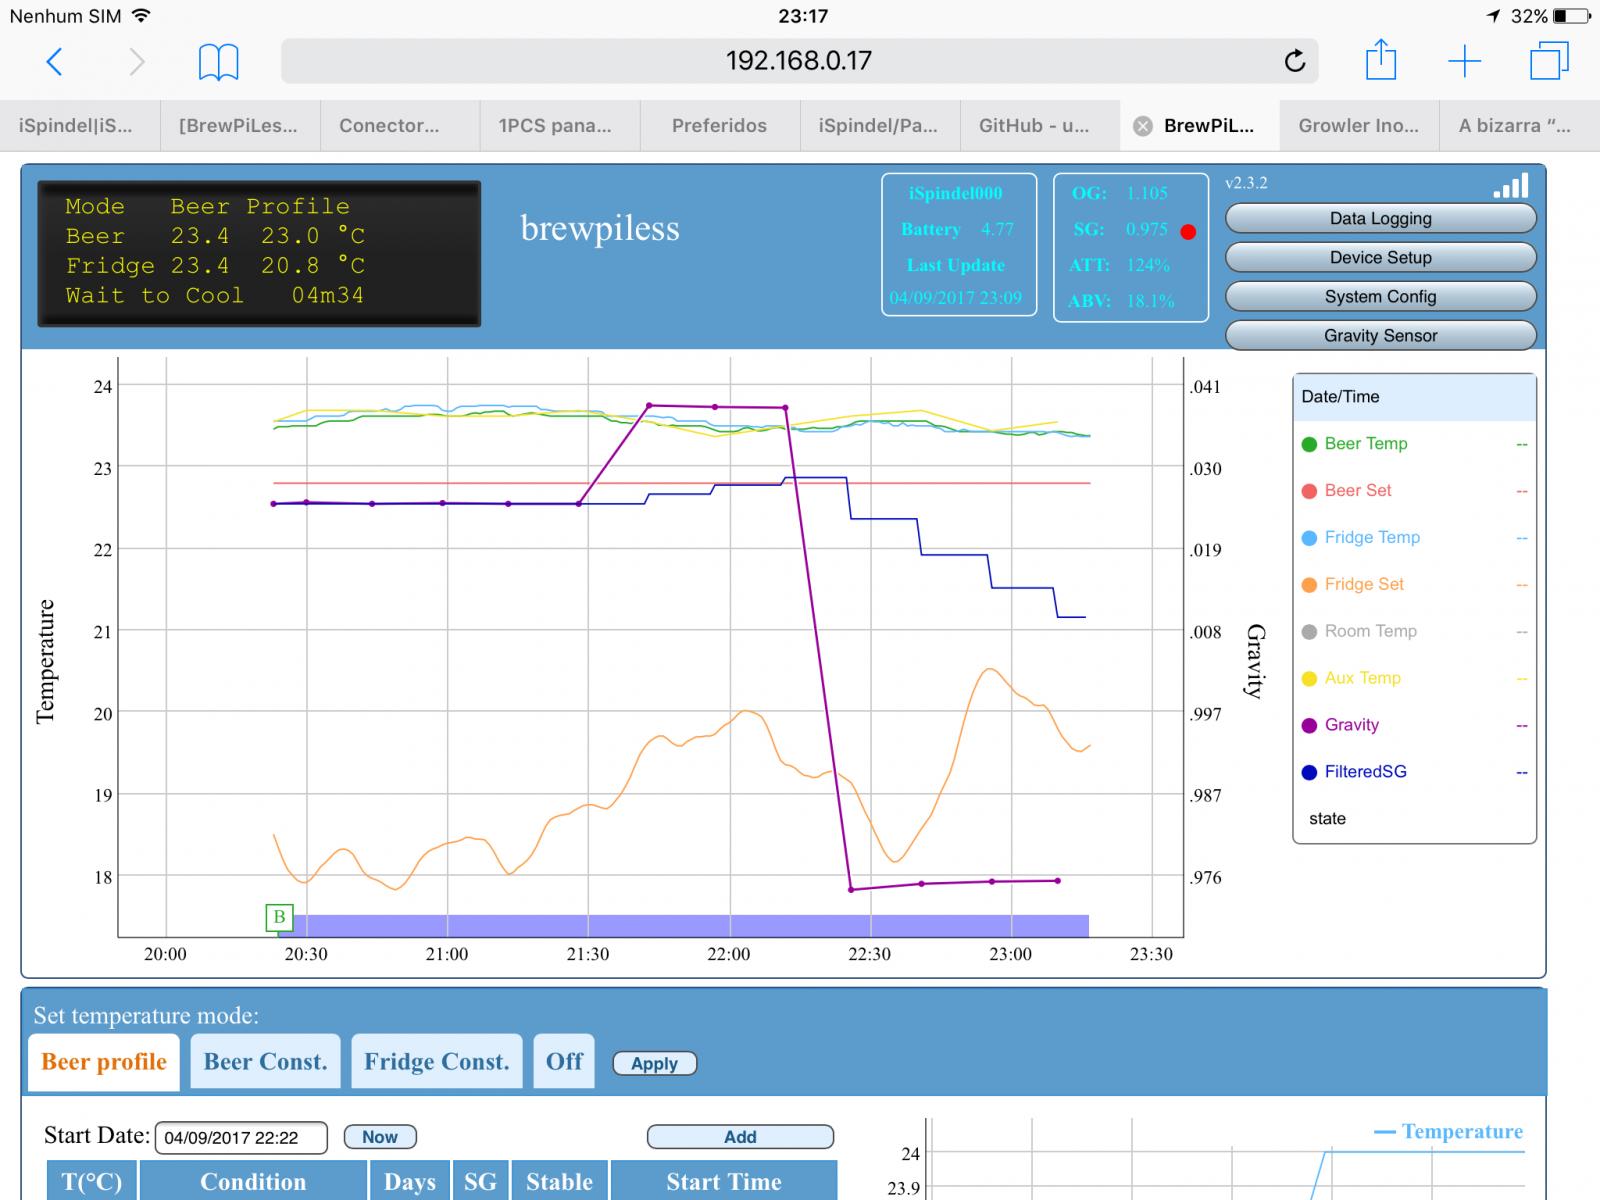
Task: Toggle the Gravity legend entry
Action: [1415, 725]
